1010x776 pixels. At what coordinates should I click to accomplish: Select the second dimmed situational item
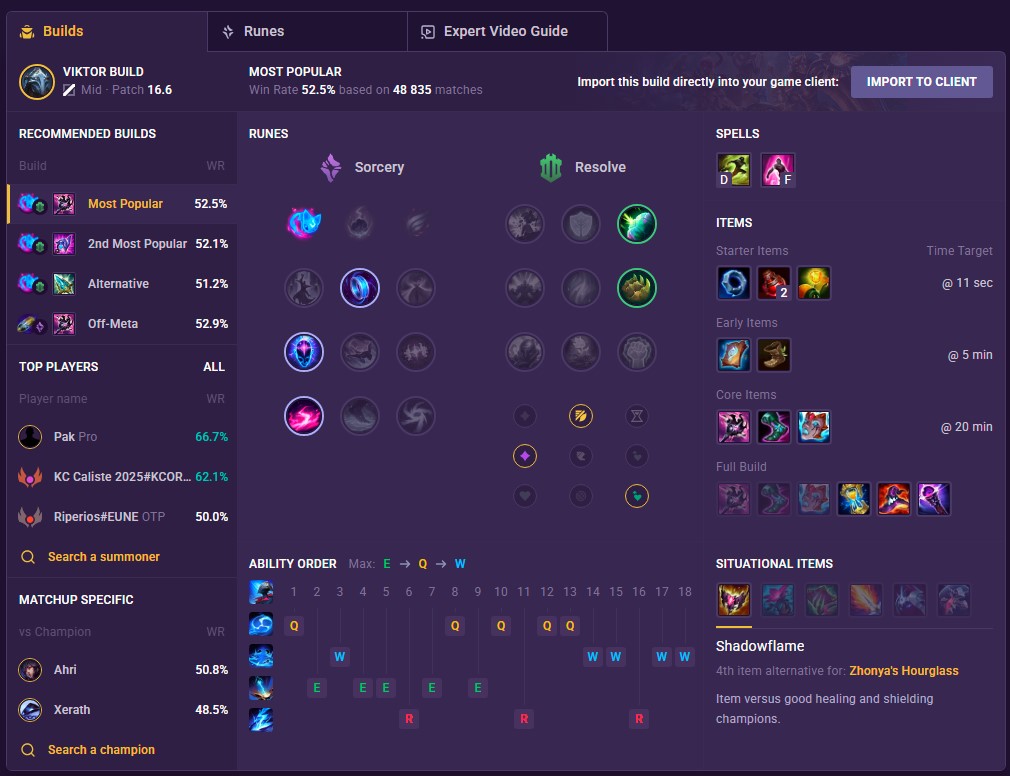pyautogui.click(x=821, y=600)
